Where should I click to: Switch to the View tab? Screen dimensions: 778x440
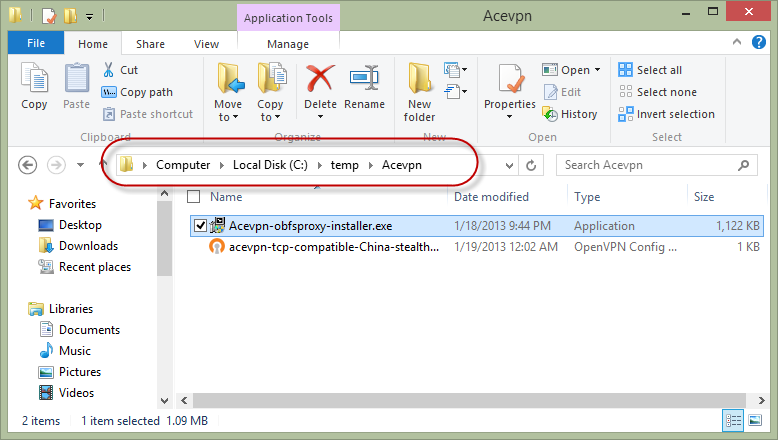[x=206, y=44]
